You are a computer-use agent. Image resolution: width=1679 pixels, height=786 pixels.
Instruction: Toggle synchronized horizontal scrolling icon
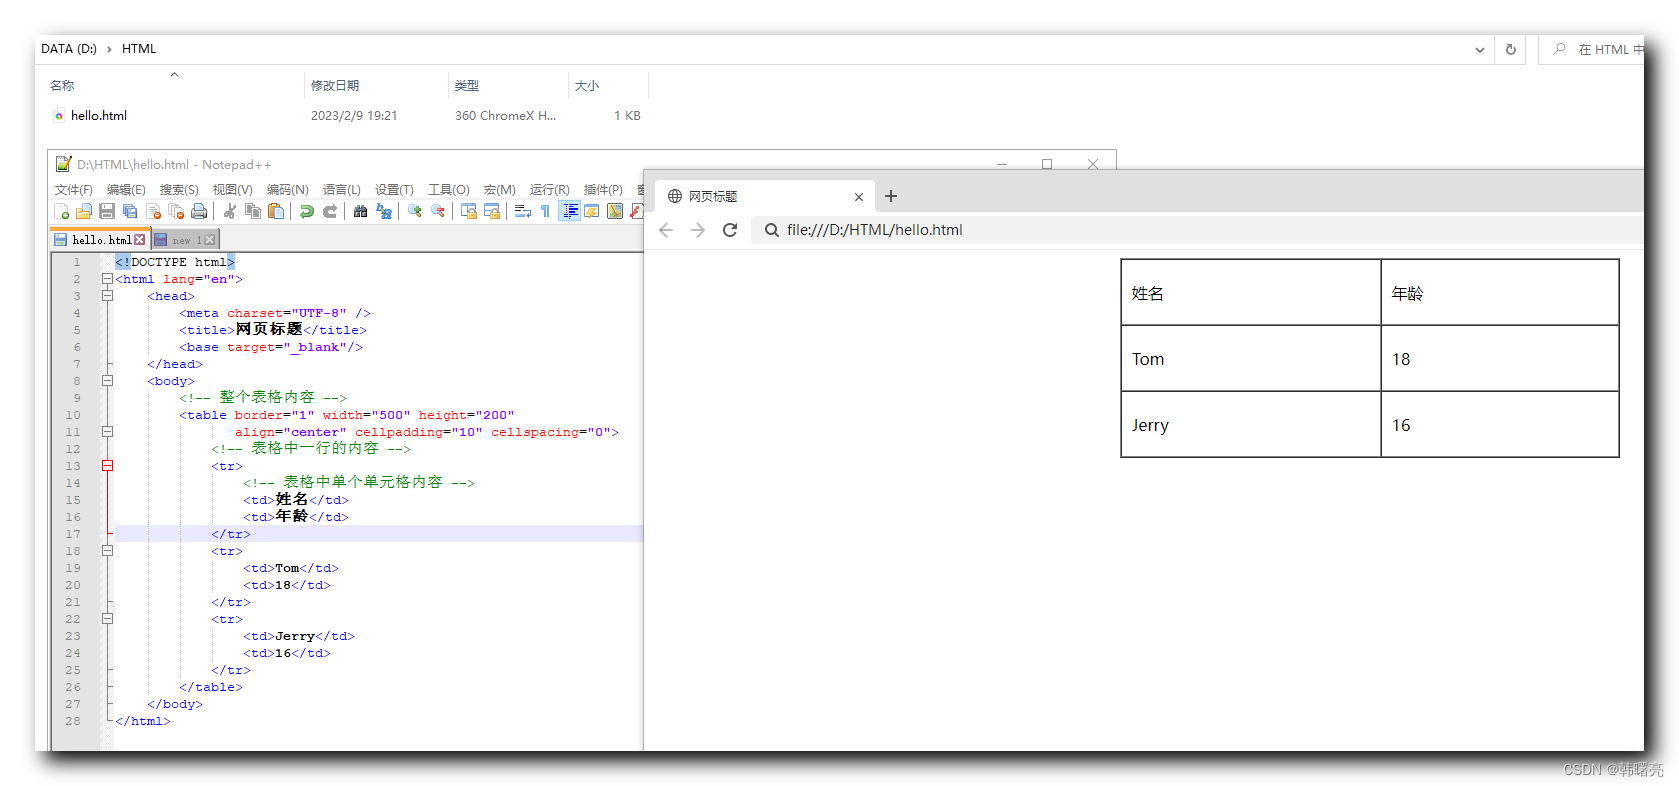tap(491, 211)
